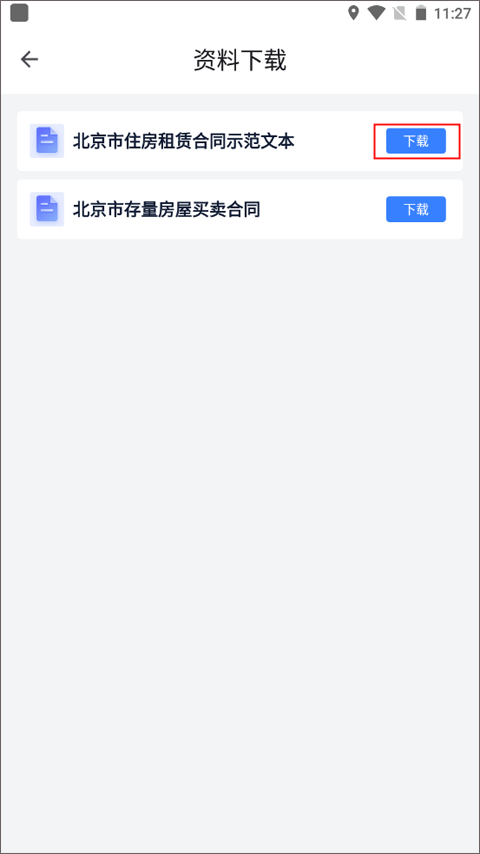Tap the white header bar right of title
The width and height of the screenshot is (480, 854).
pyautogui.click(x=381, y=60)
